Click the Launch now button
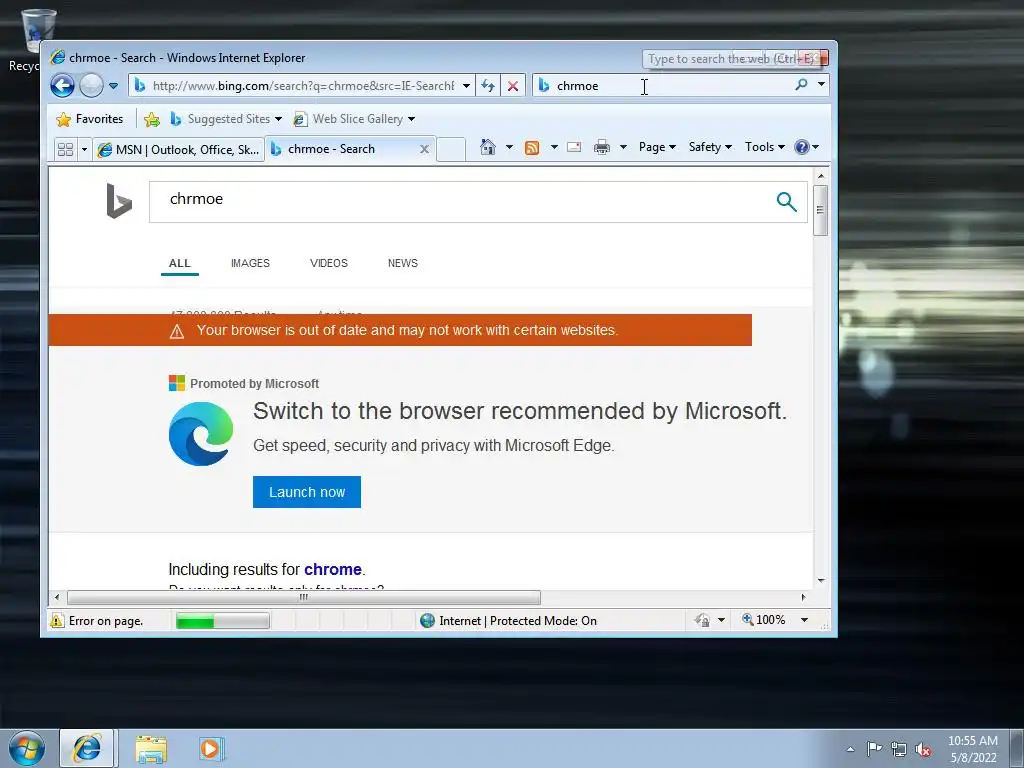The image size is (1024, 768). coord(307,492)
